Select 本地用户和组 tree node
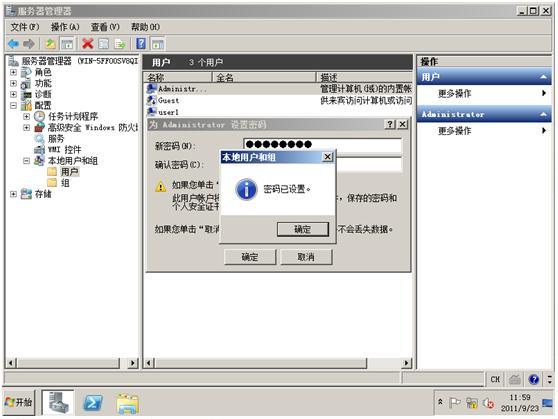558x419 pixels. point(73,161)
